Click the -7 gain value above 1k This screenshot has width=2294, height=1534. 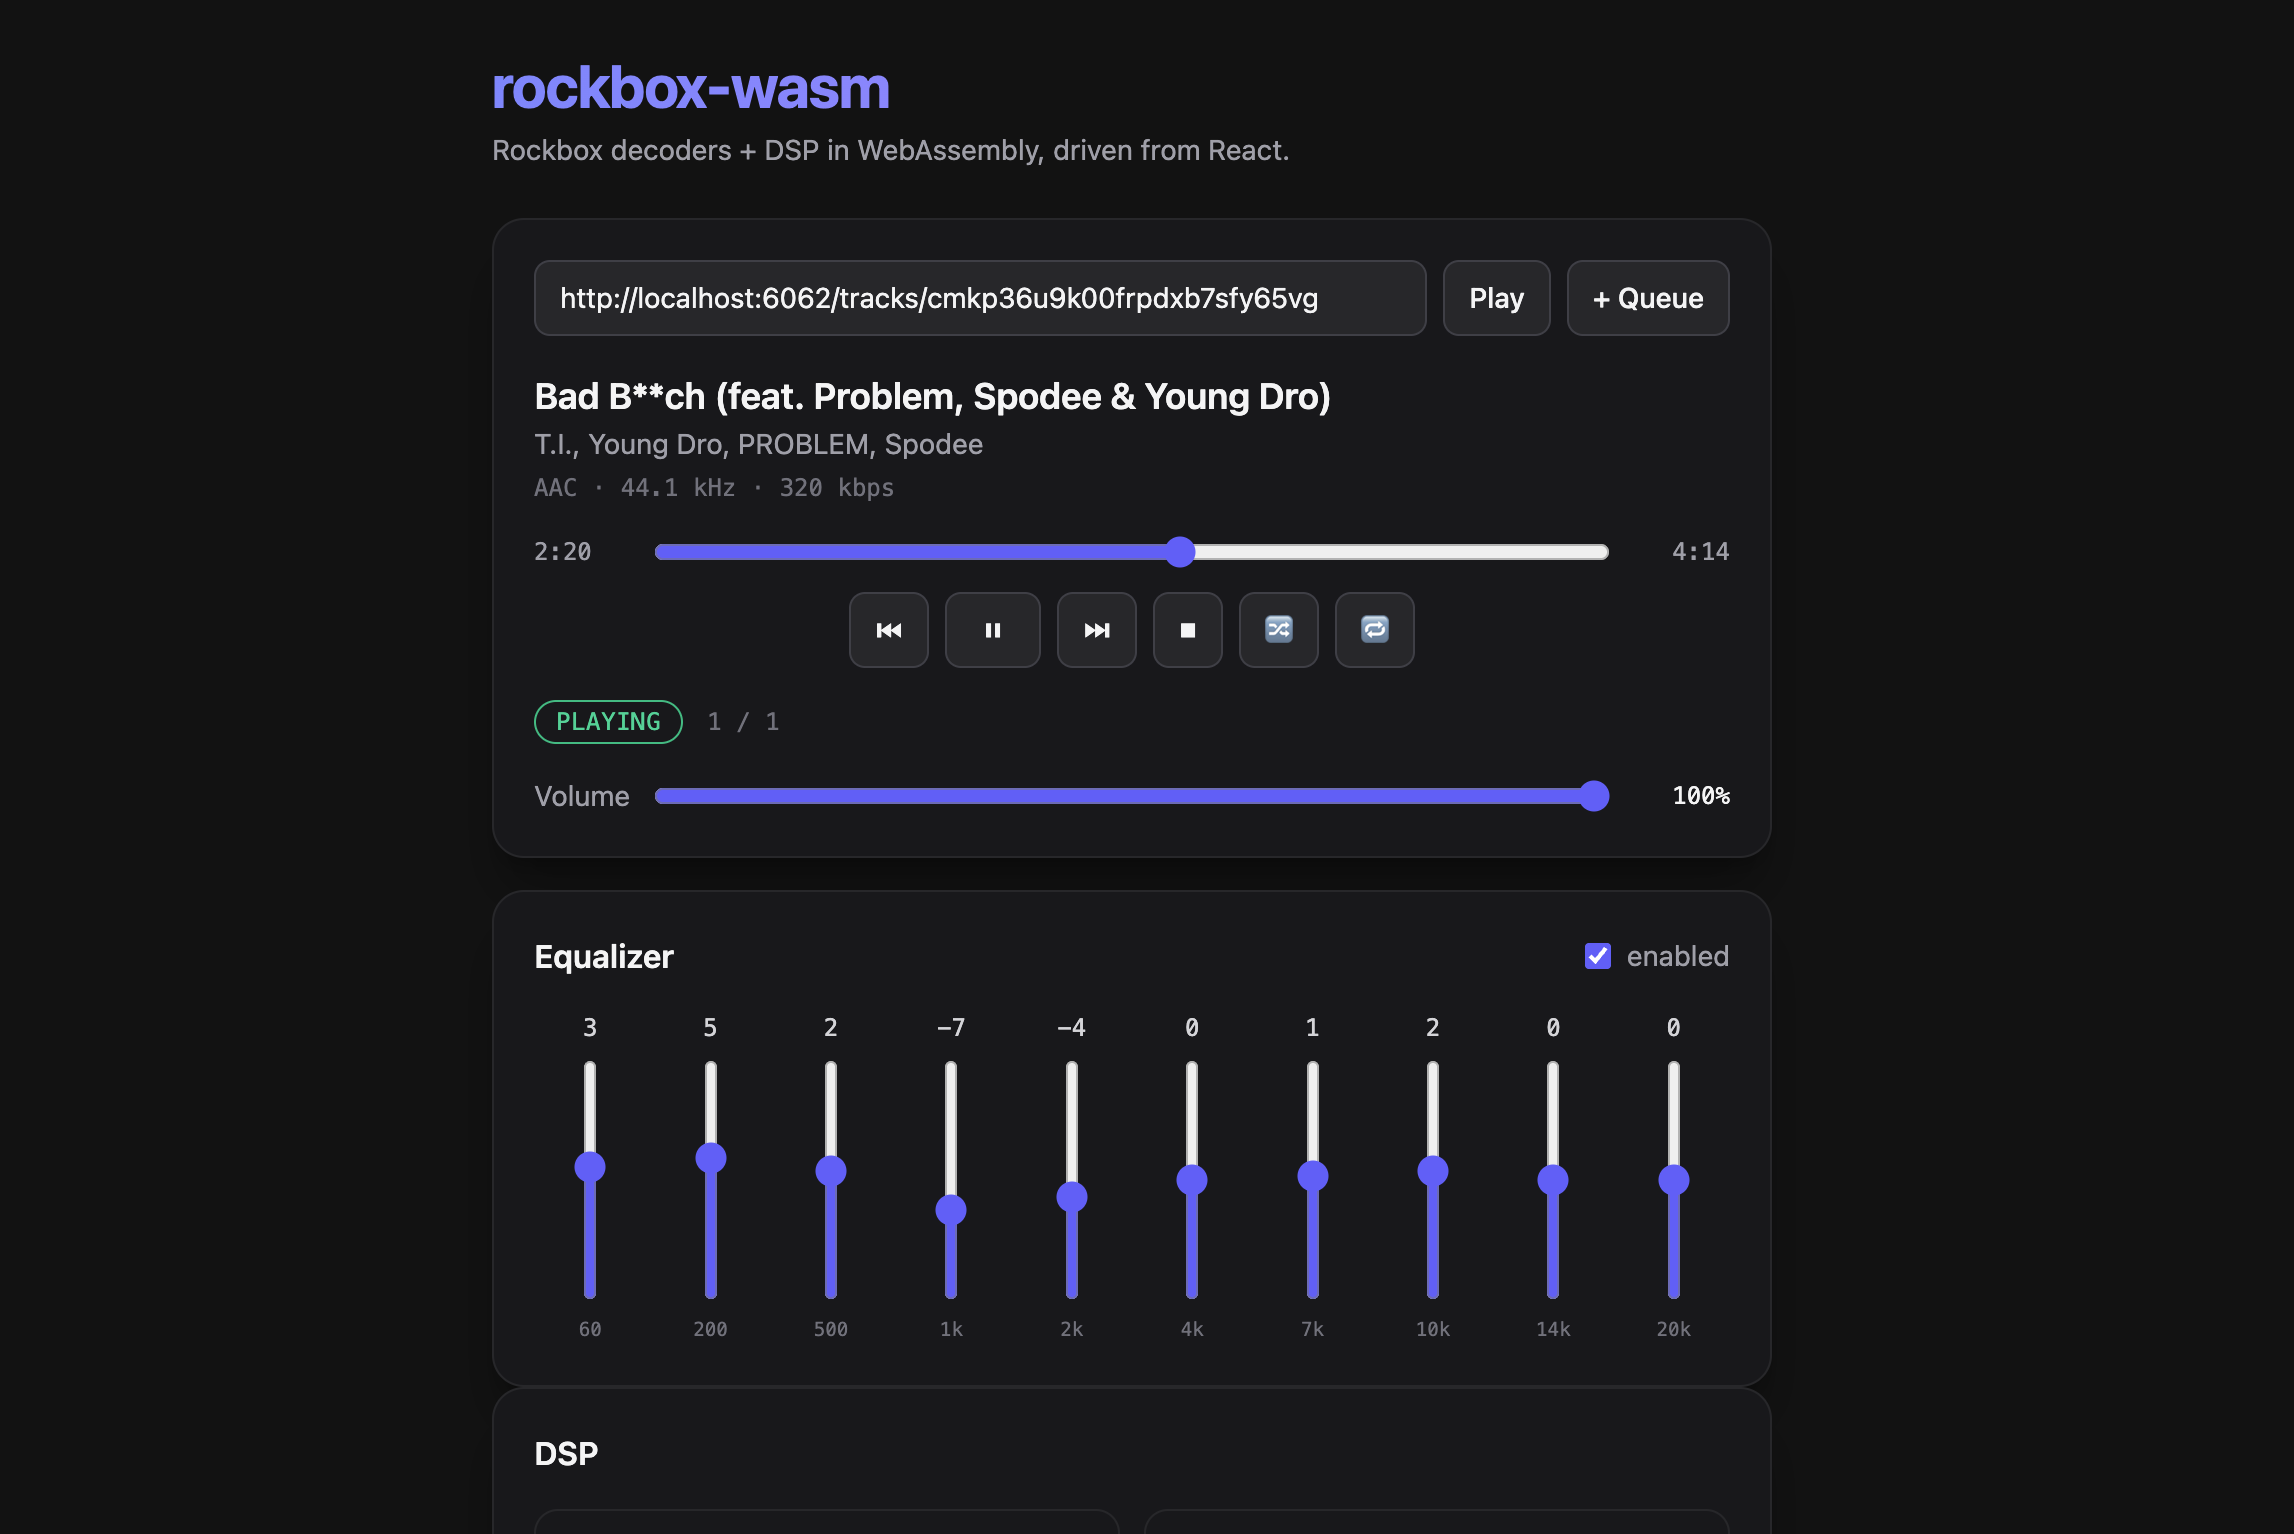point(951,1027)
